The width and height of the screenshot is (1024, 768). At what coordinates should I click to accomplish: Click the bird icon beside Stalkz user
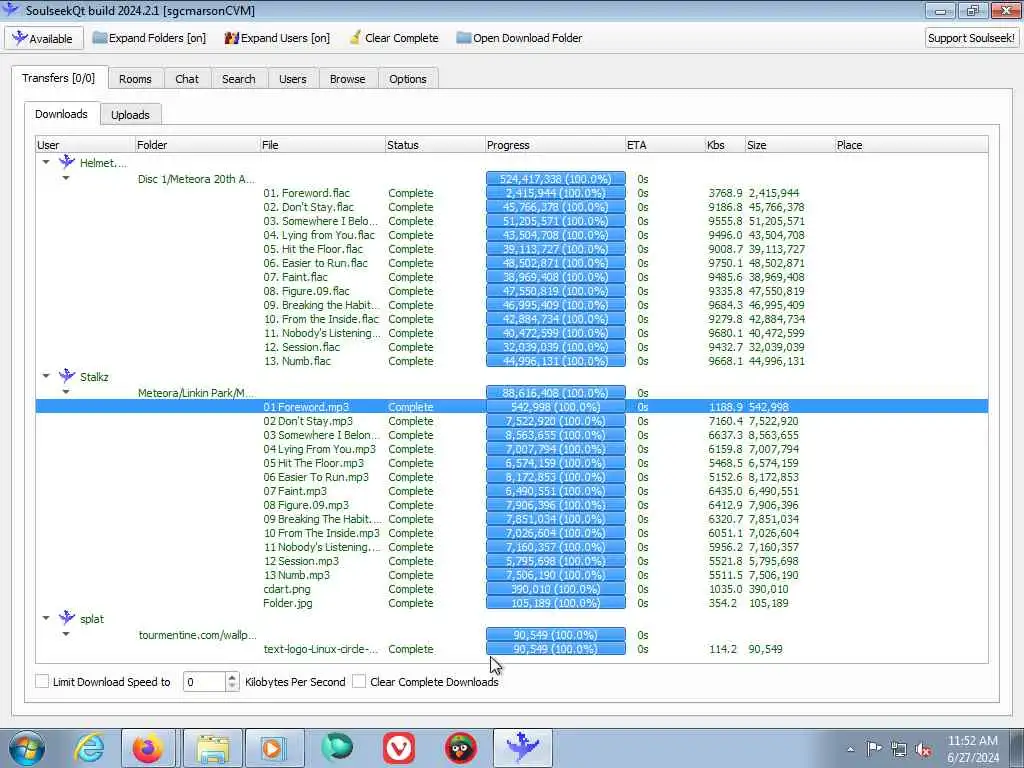click(x=67, y=376)
